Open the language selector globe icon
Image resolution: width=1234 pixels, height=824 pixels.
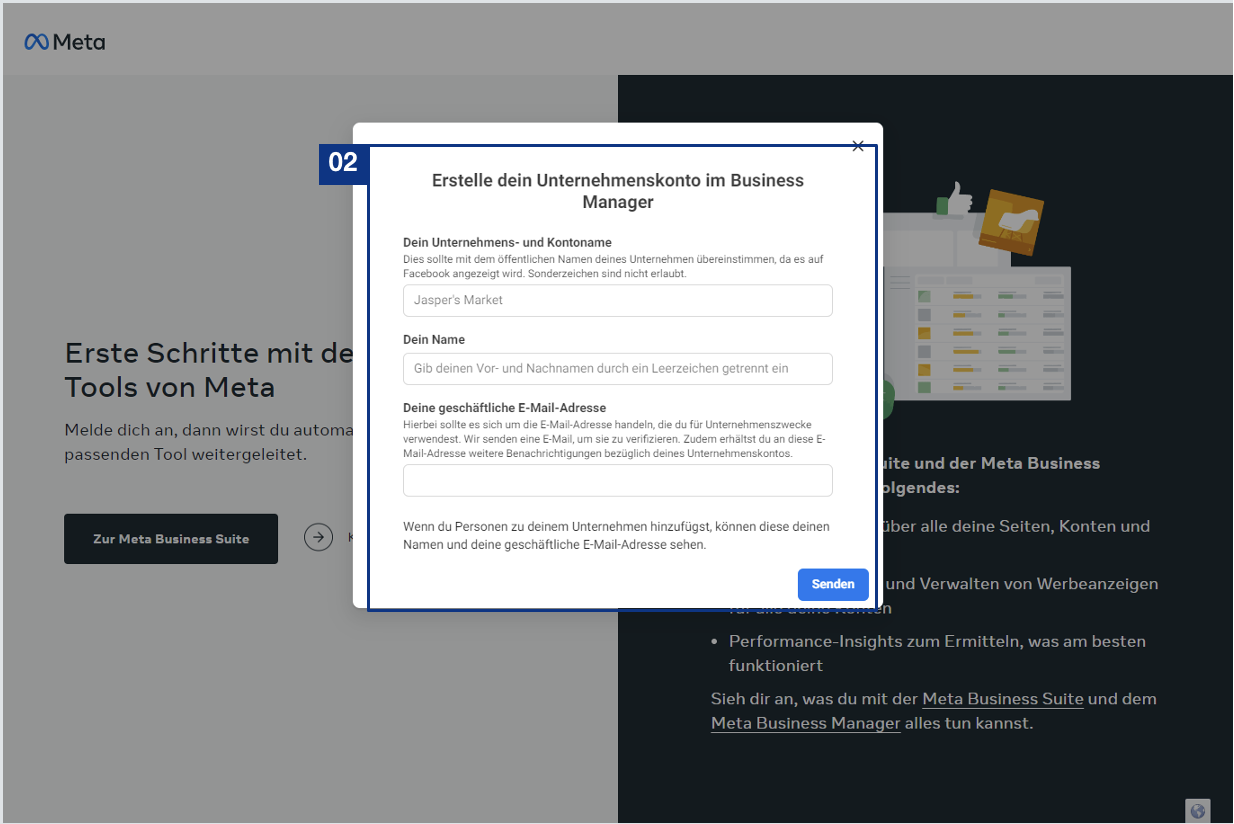click(1197, 811)
